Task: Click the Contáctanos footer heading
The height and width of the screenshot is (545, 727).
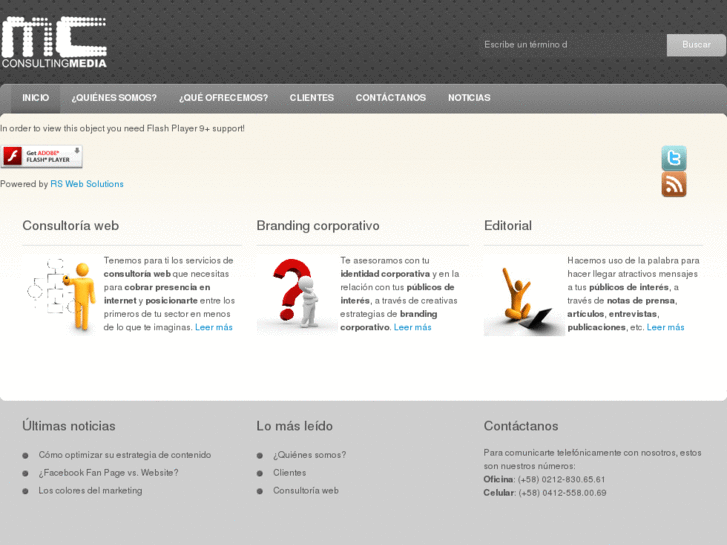Action: point(521,426)
